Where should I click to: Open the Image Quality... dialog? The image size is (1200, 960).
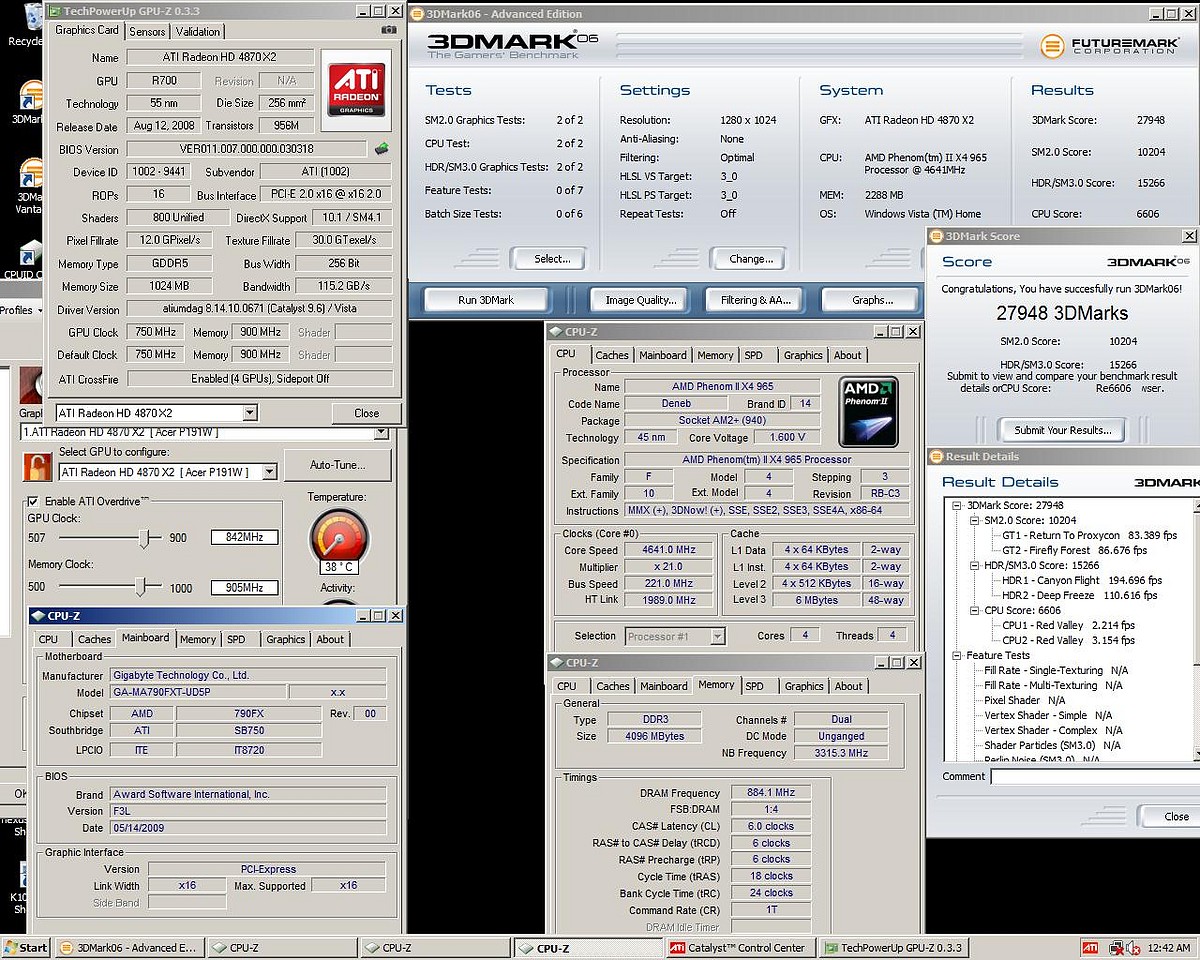641,300
